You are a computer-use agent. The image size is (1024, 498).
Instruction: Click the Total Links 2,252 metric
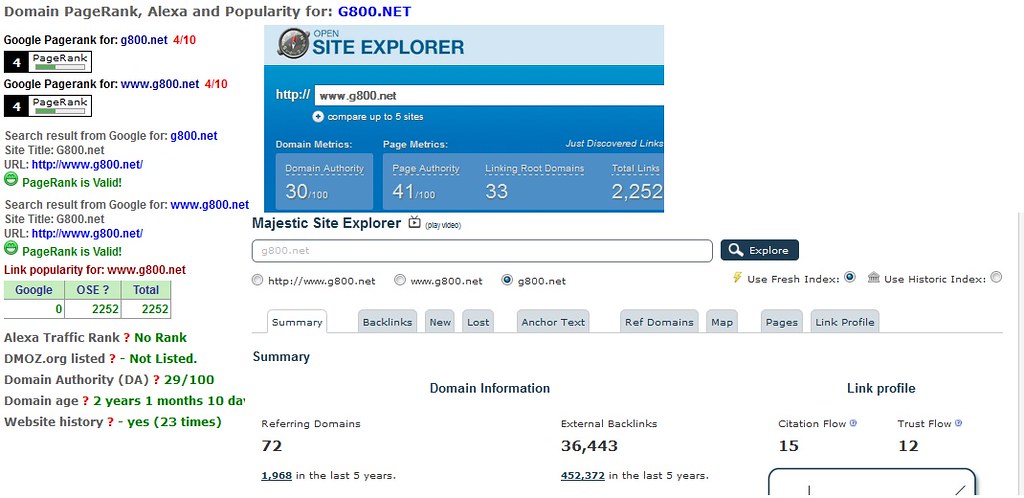click(637, 181)
